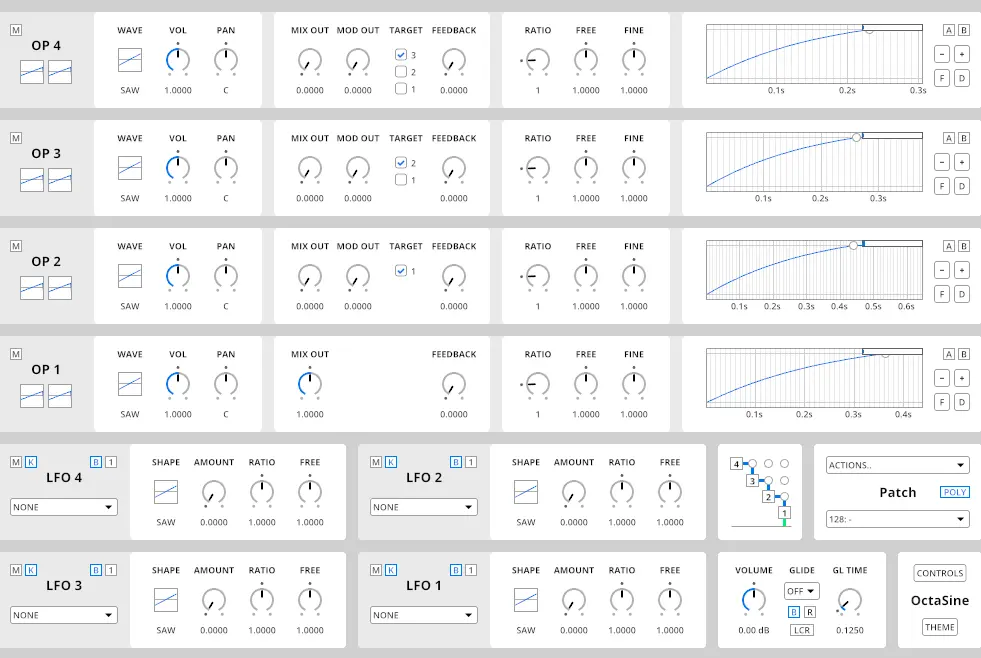Screen dimensions: 981x658
Task: Click the THEME button
Action: pos(940,627)
